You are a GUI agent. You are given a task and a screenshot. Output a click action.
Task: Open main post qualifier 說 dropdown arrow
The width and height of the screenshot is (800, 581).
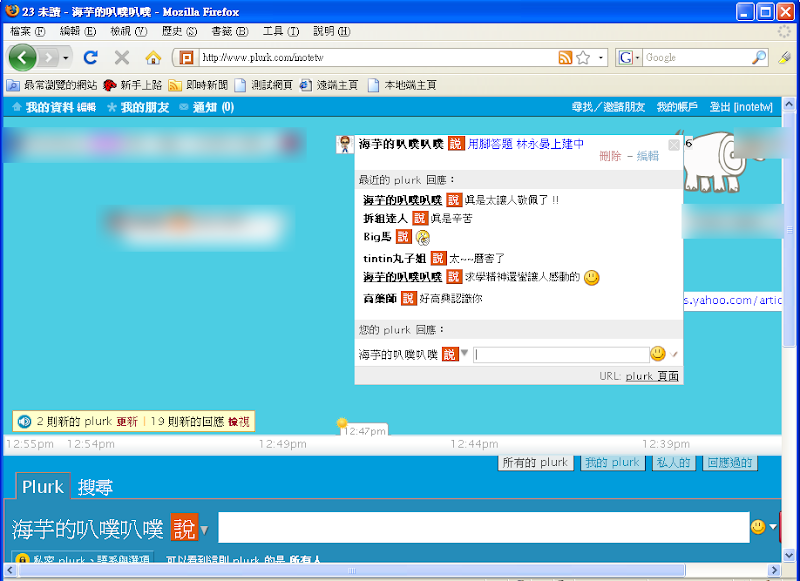tap(204, 530)
